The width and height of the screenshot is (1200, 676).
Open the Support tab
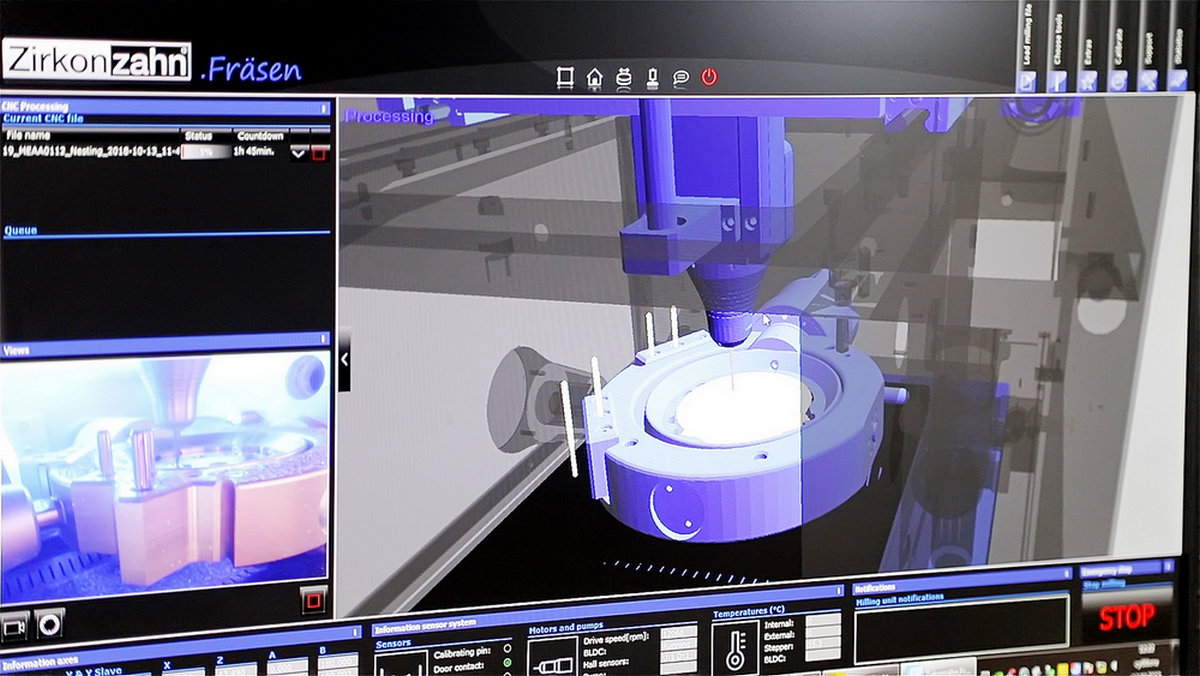(1150, 47)
